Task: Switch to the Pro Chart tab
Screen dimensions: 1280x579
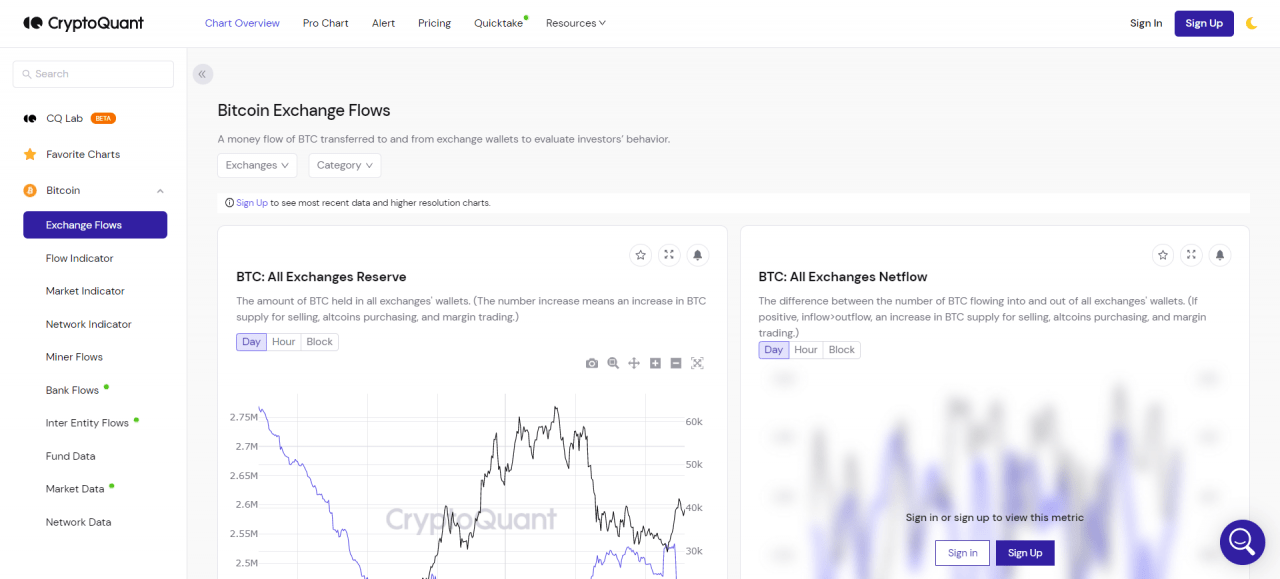Action: coord(325,22)
